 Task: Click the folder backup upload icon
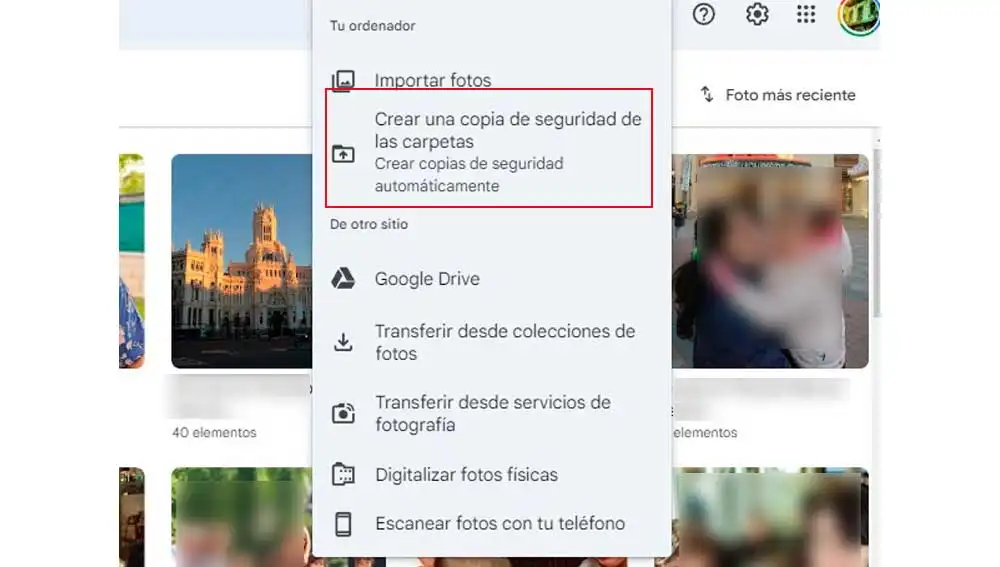343,153
